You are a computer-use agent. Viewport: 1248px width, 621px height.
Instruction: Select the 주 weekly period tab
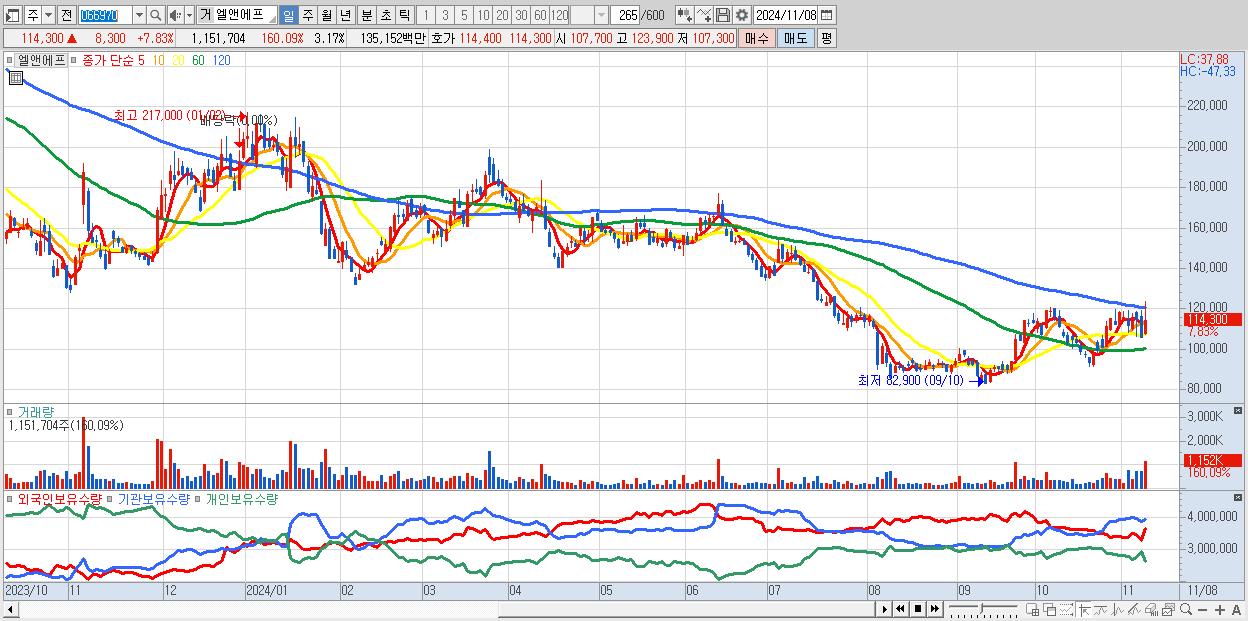pyautogui.click(x=307, y=15)
